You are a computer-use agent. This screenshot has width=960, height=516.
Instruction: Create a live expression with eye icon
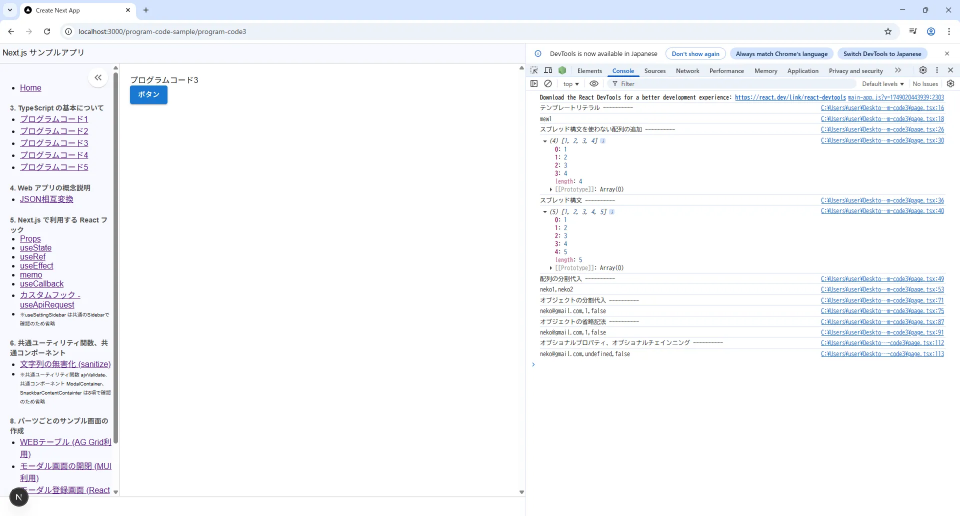tap(593, 84)
